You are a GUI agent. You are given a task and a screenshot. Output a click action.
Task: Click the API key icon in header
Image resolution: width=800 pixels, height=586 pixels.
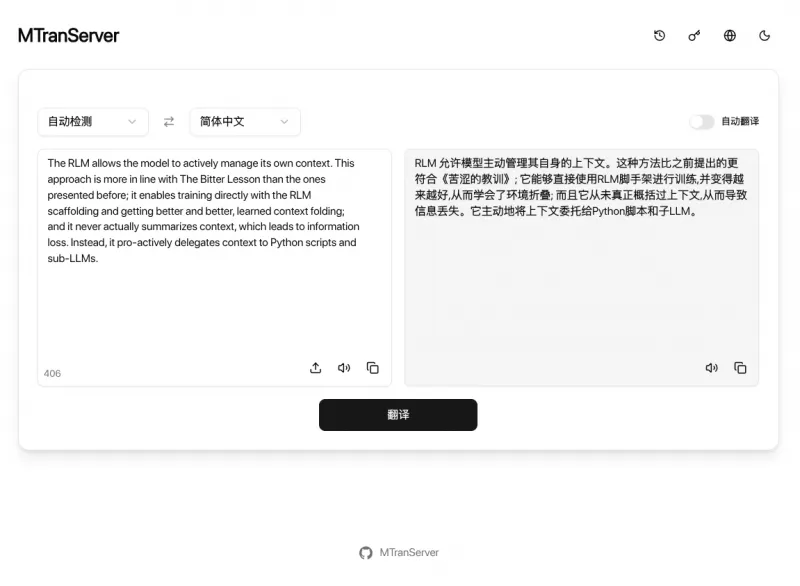coord(694,35)
